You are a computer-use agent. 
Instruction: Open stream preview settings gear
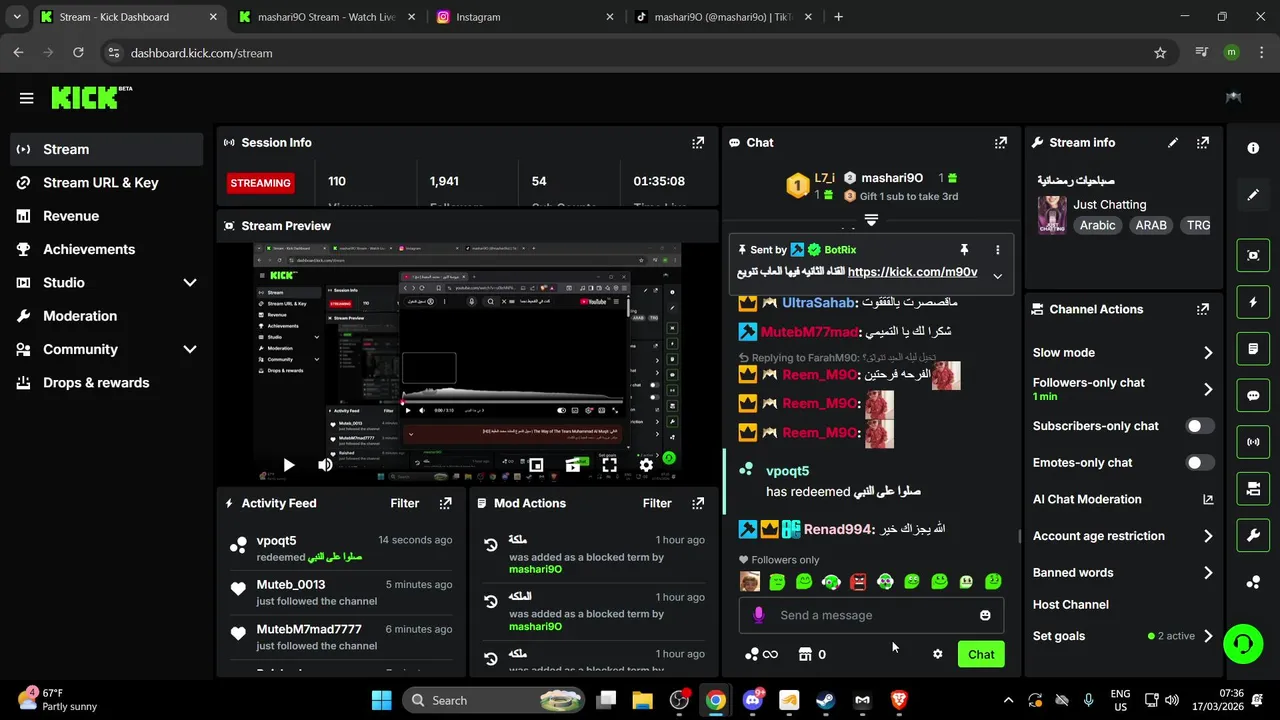click(646, 465)
